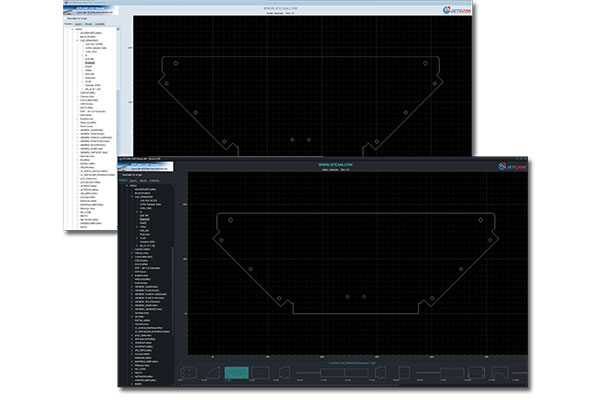Click the JETCAM logo in light window
600x400 pixels.
pyautogui.click(x=457, y=10)
